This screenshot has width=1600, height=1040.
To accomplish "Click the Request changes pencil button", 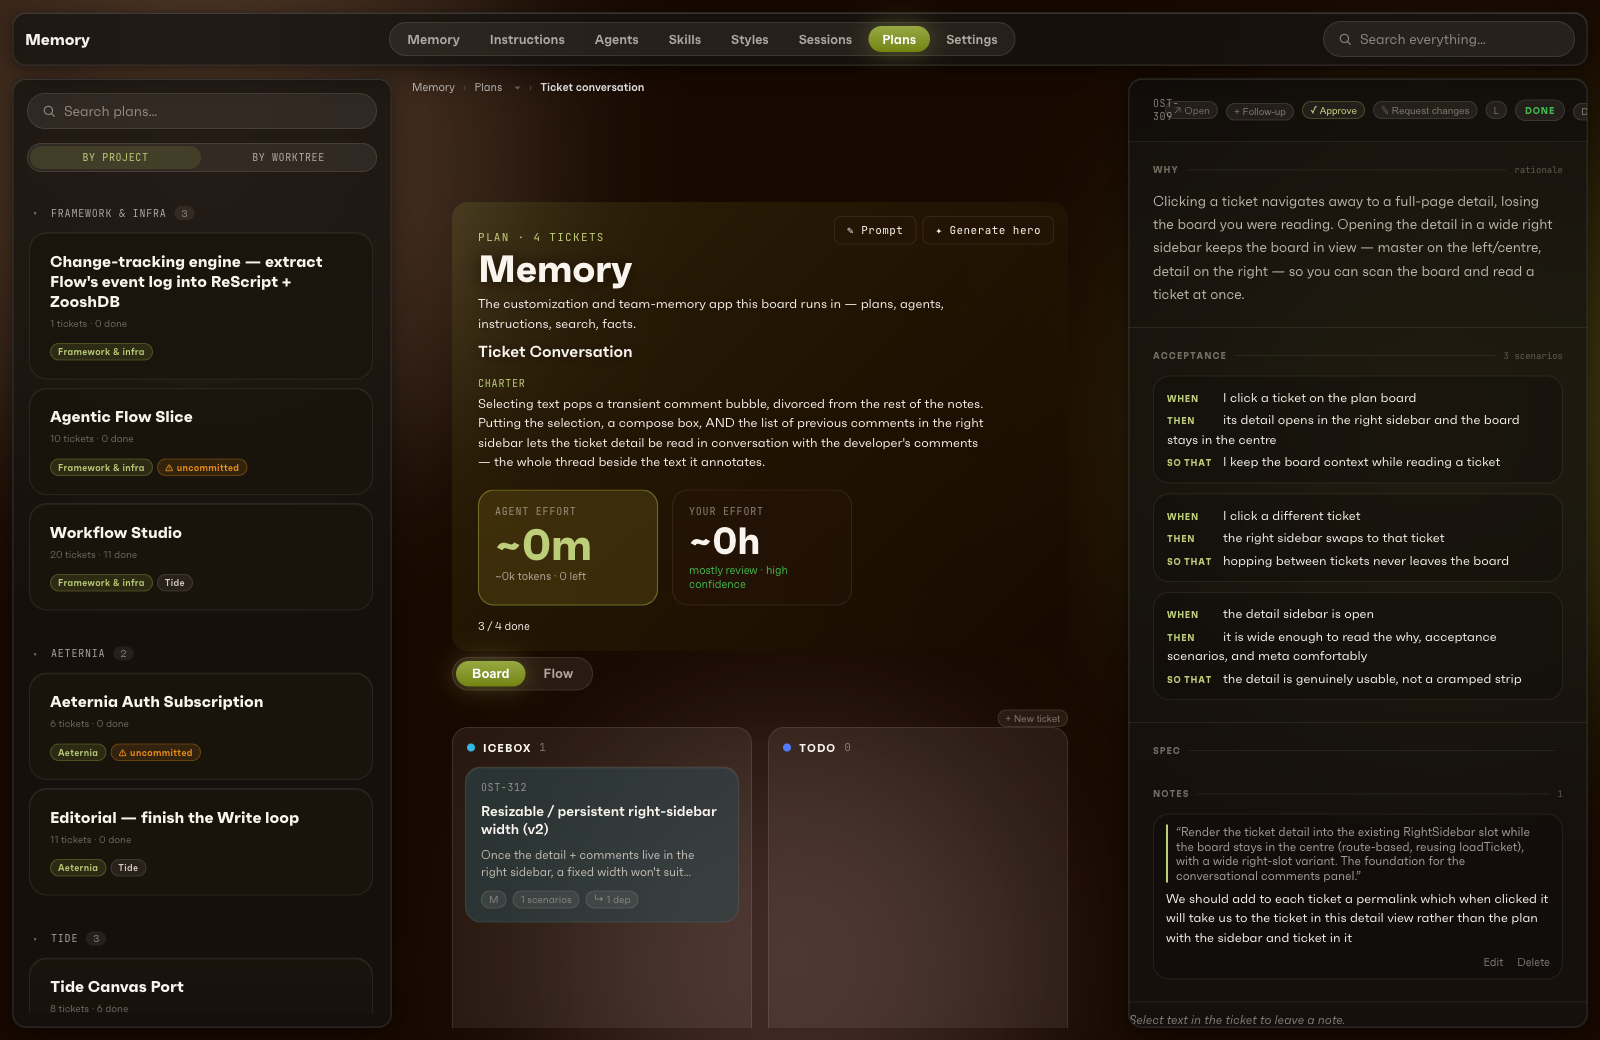I will coord(1425,111).
